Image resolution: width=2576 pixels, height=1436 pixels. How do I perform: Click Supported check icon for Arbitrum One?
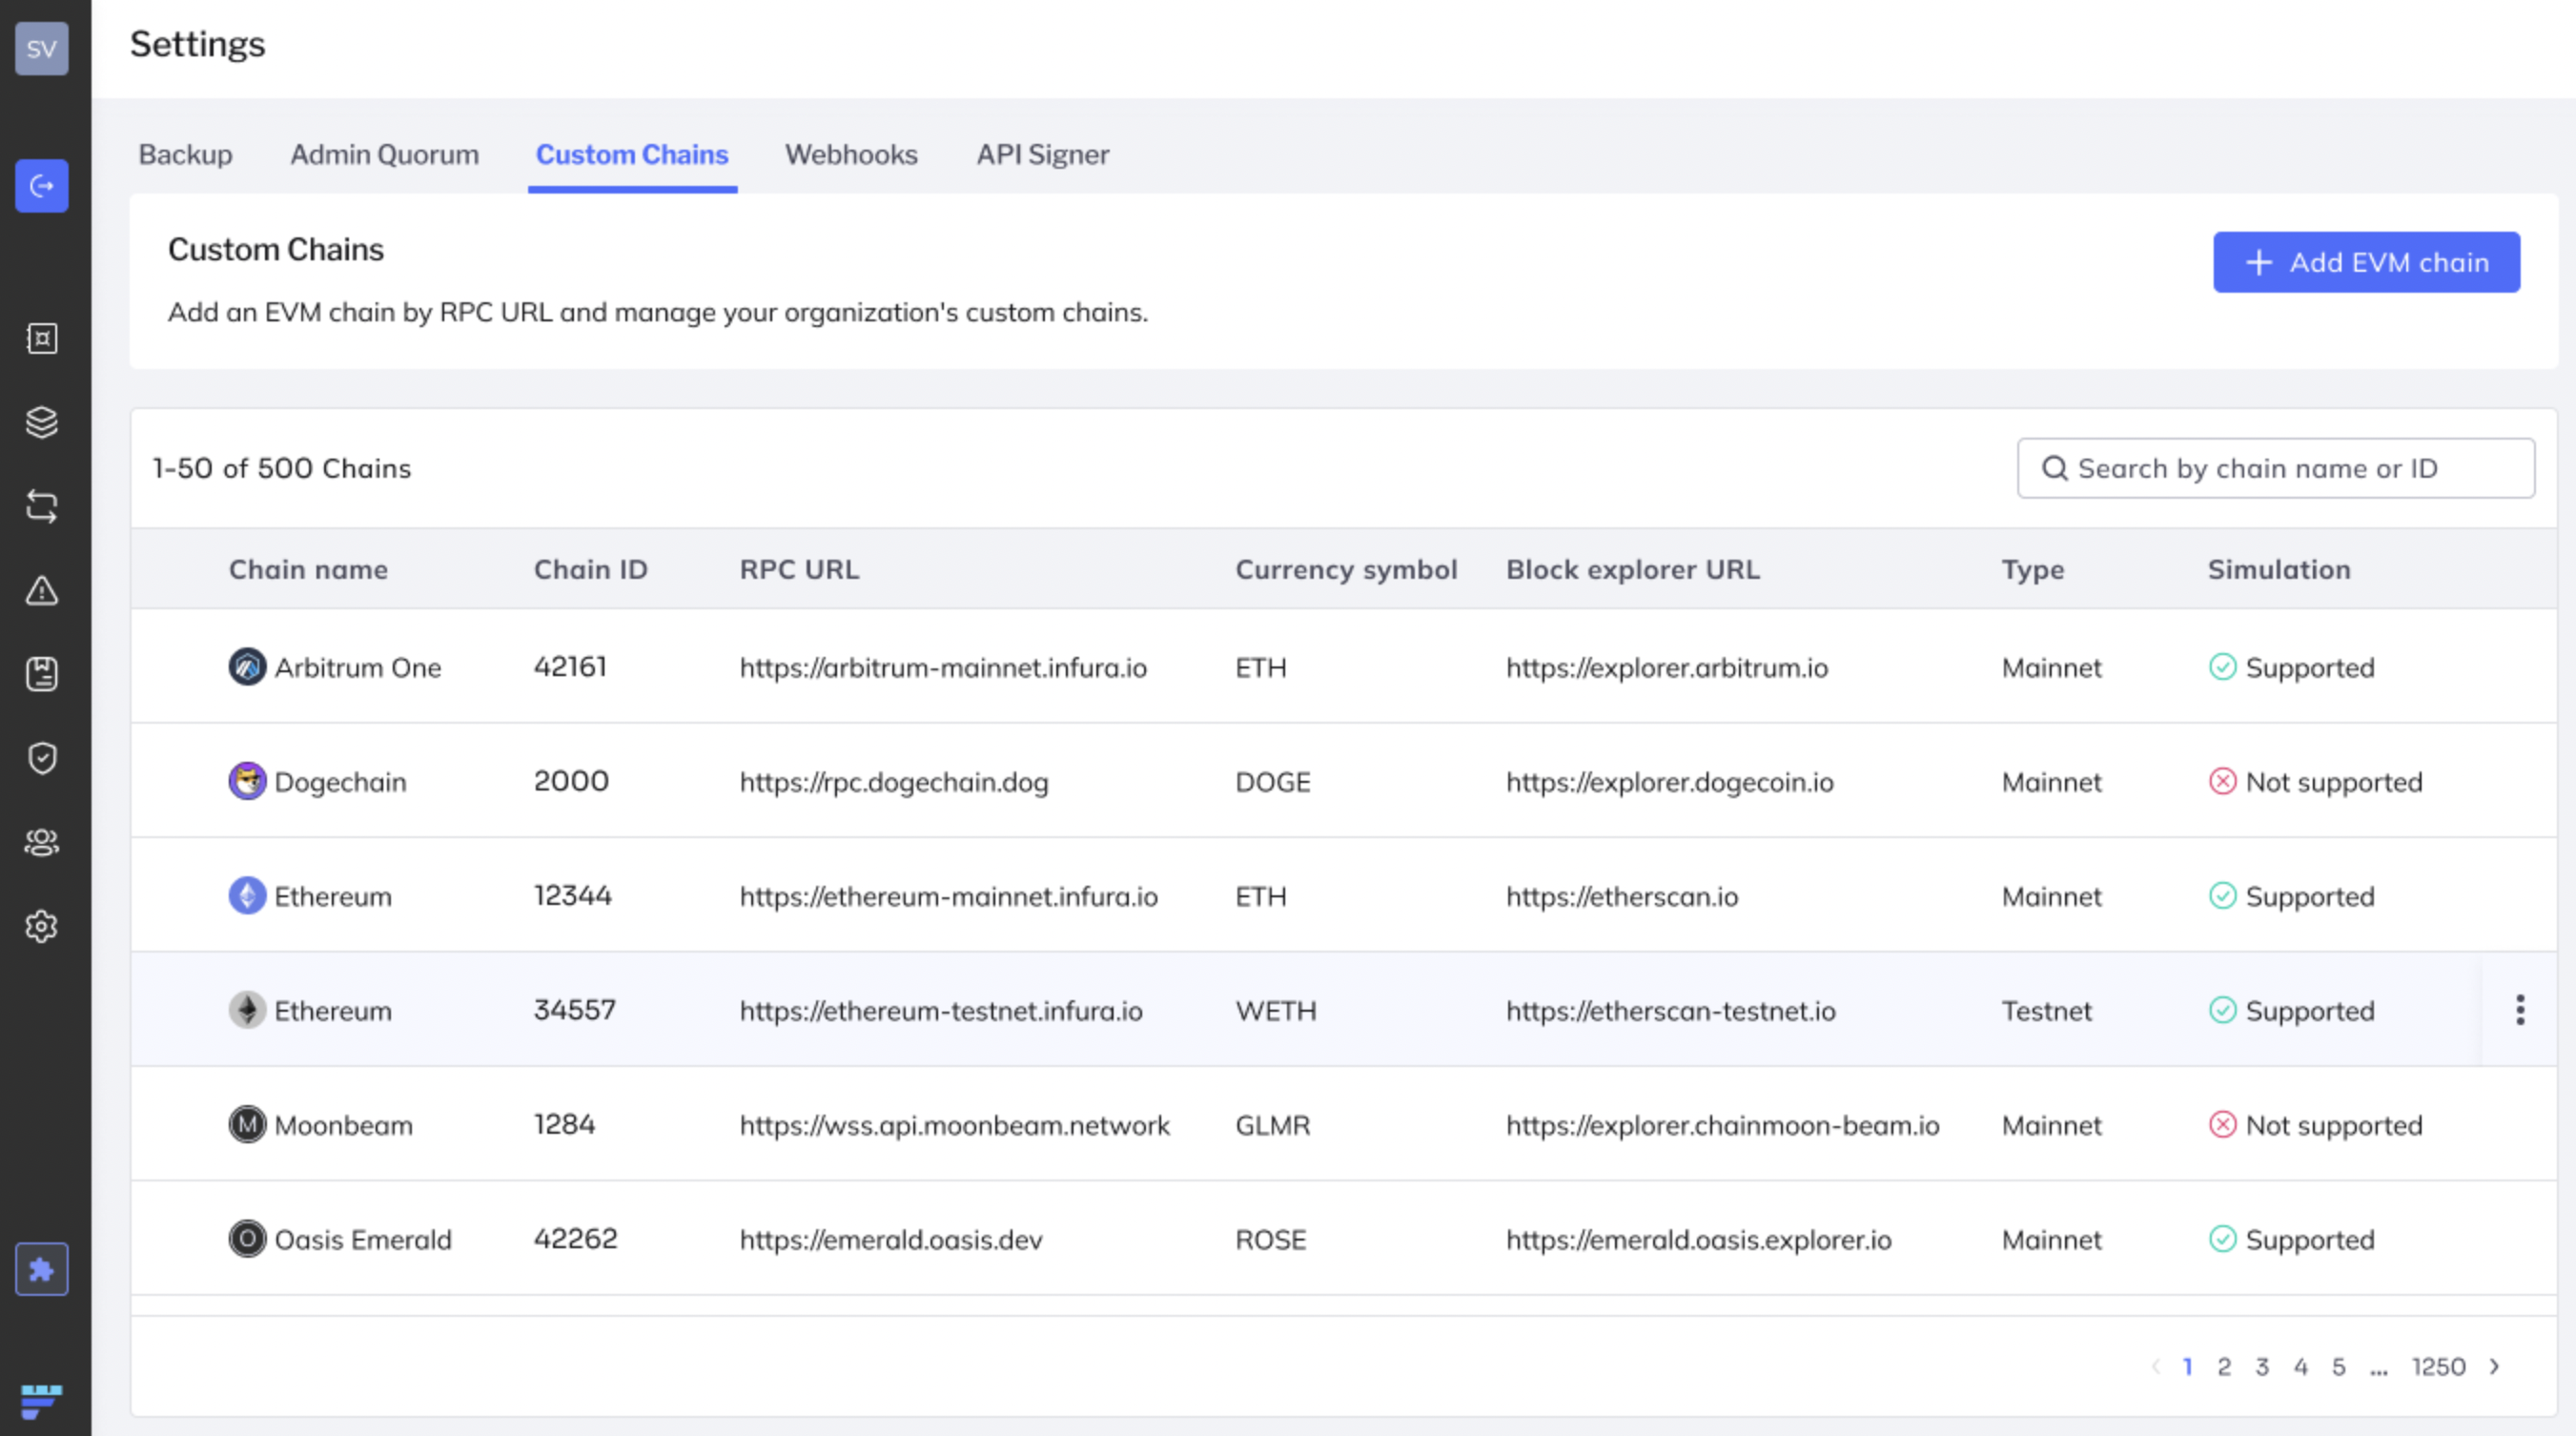tap(2222, 667)
